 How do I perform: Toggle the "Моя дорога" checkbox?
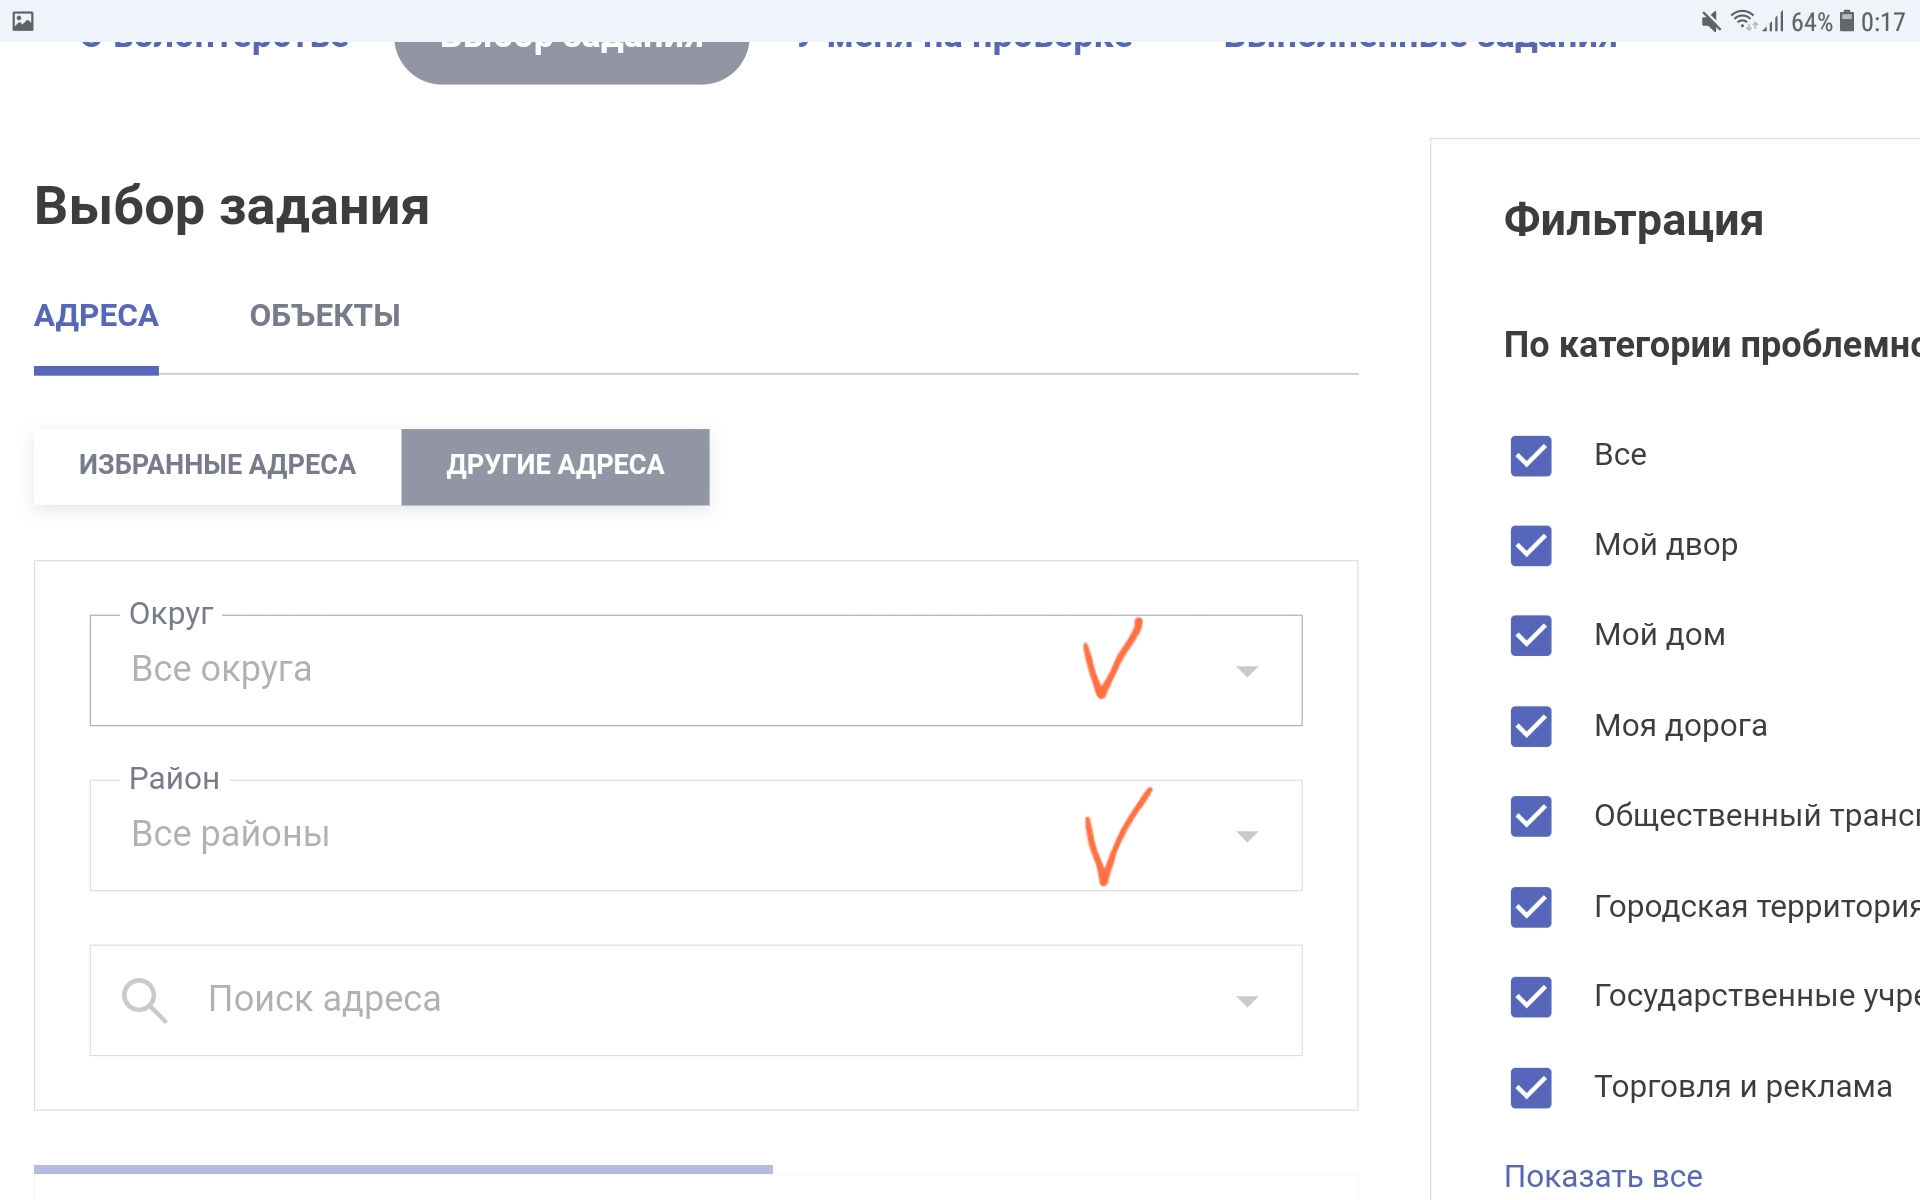pos(1531,727)
